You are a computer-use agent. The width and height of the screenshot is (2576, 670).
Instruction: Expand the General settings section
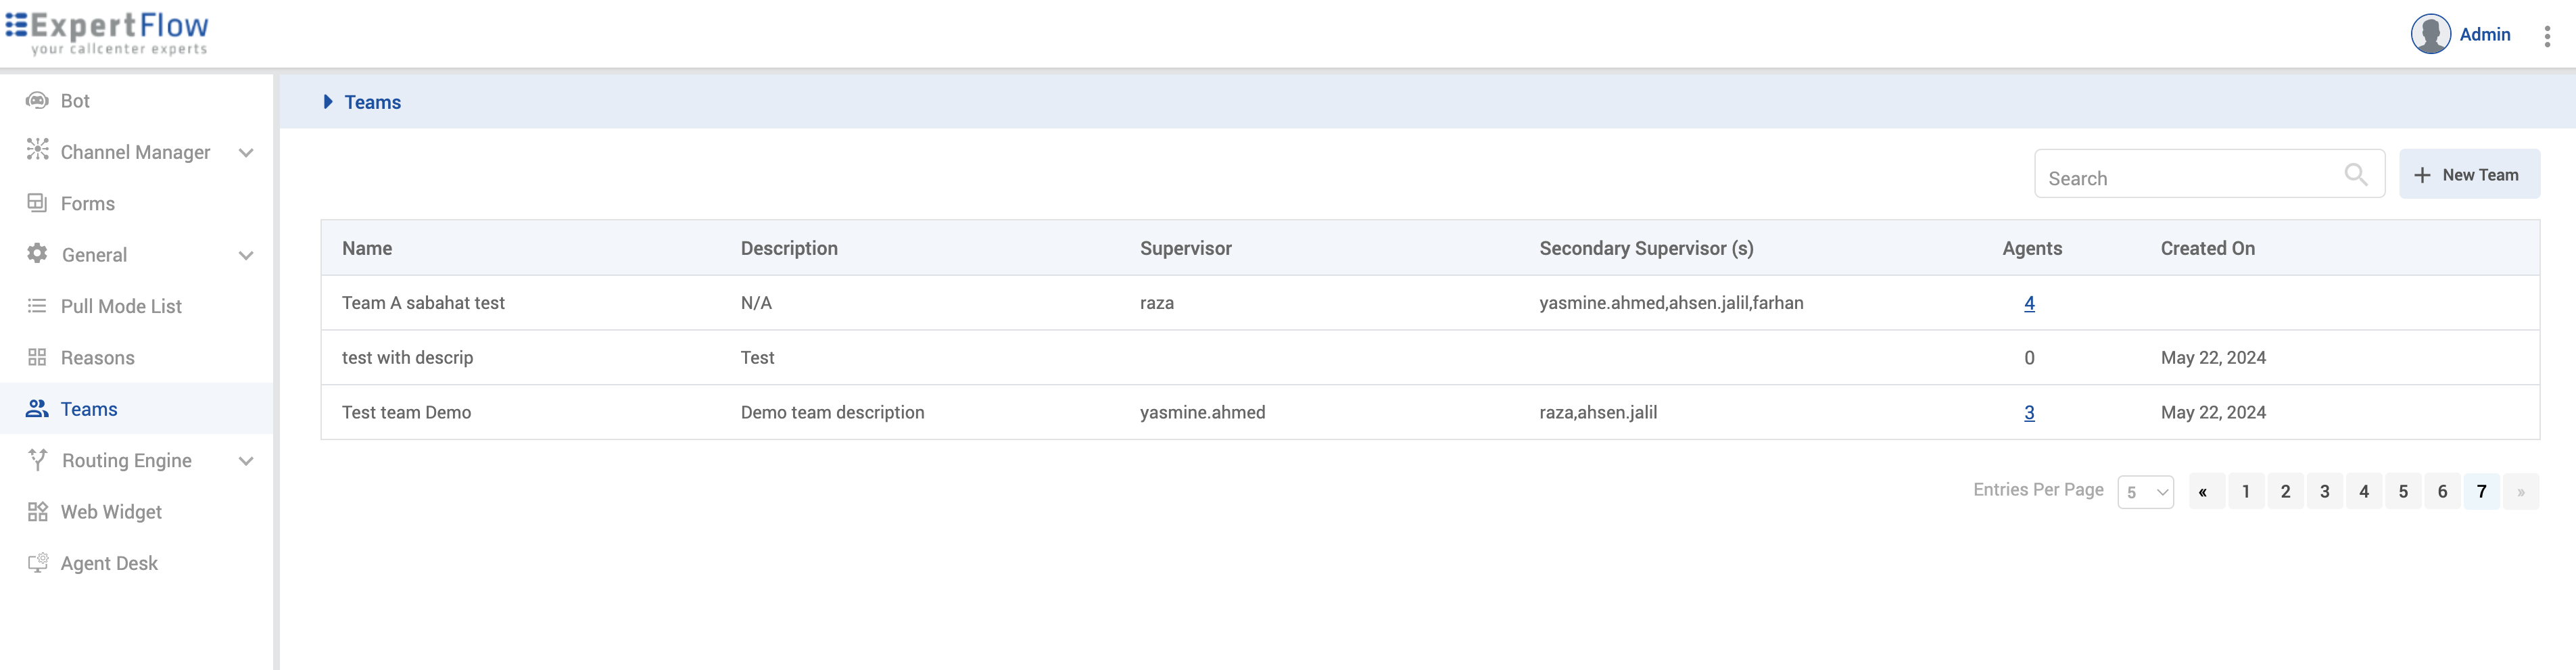(x=246, y=255)
